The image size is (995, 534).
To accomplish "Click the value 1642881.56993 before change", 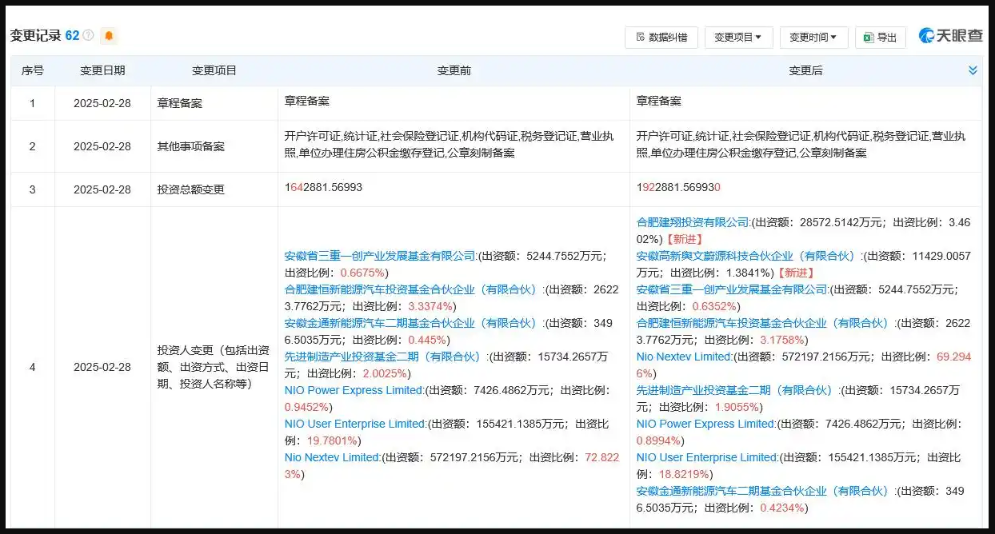I will pos(324,188).
